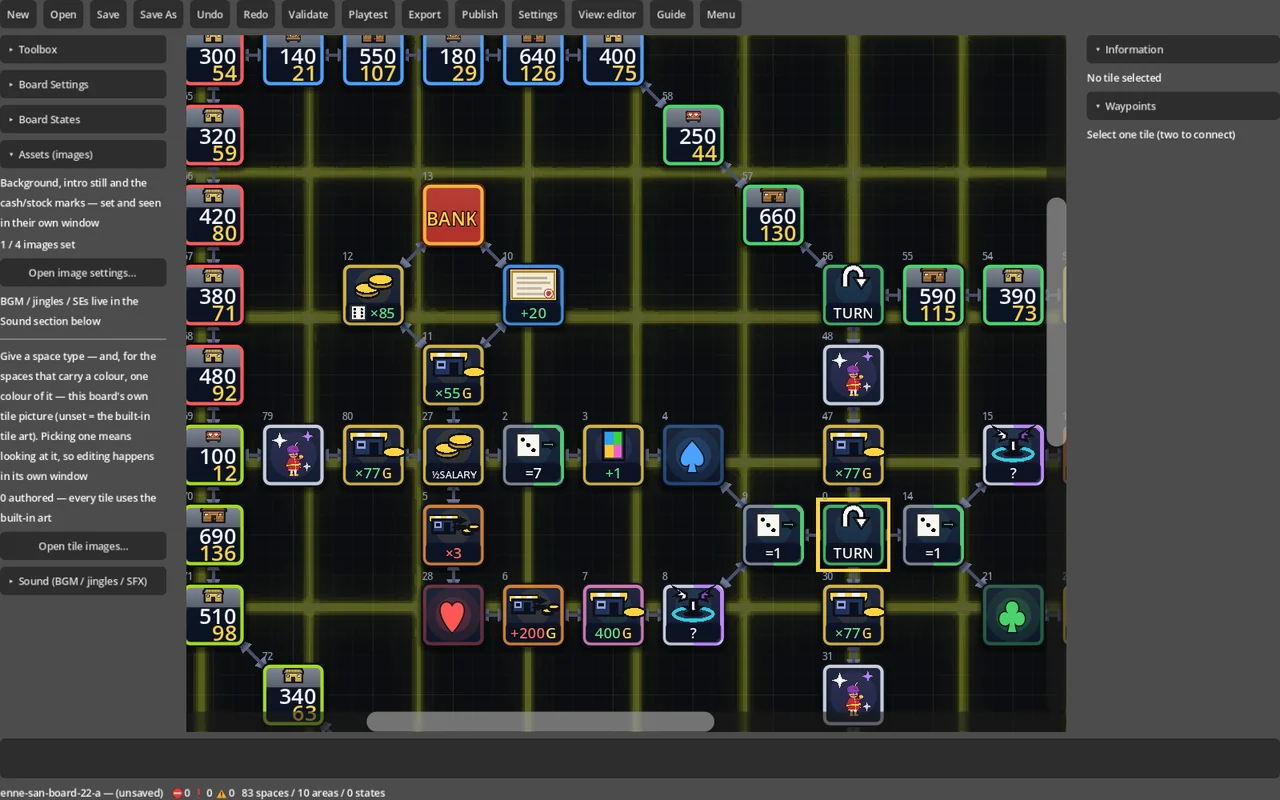Expand the Board Settings section

pyautogui.click(x=83, y=84)
